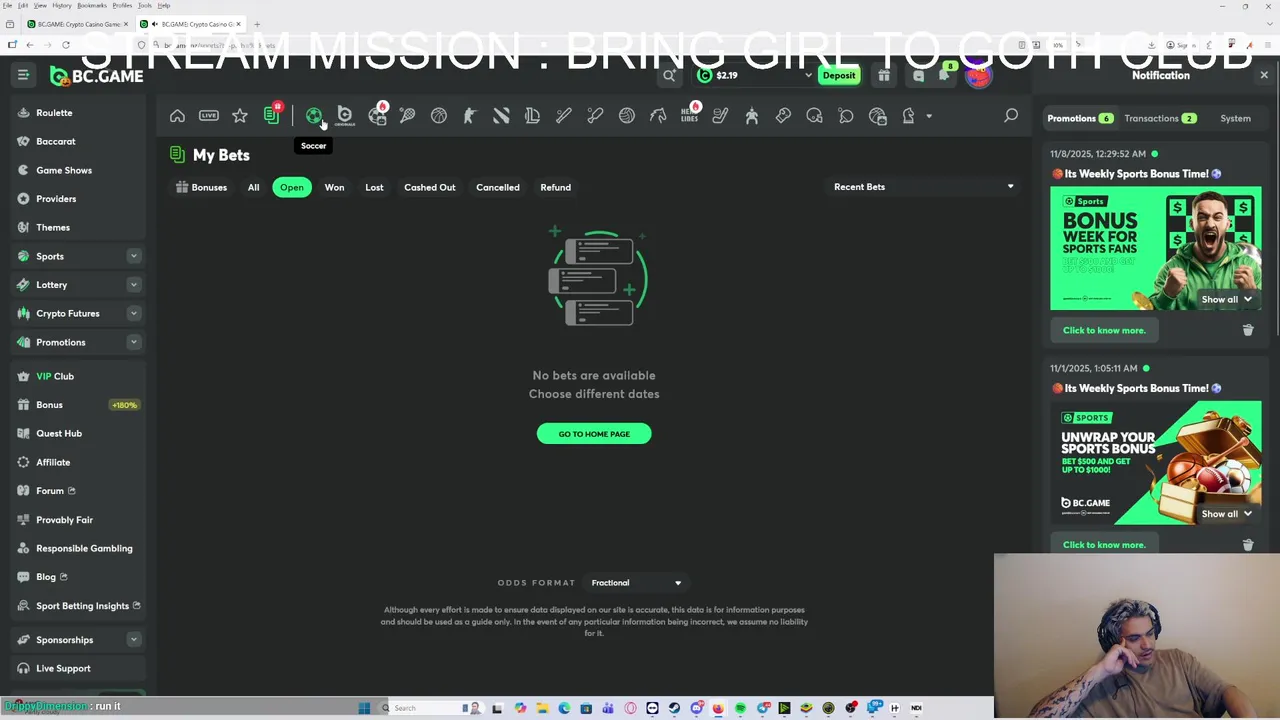Expand more sports dropdown arrow

pyautogui.click(x=929, y=116)
